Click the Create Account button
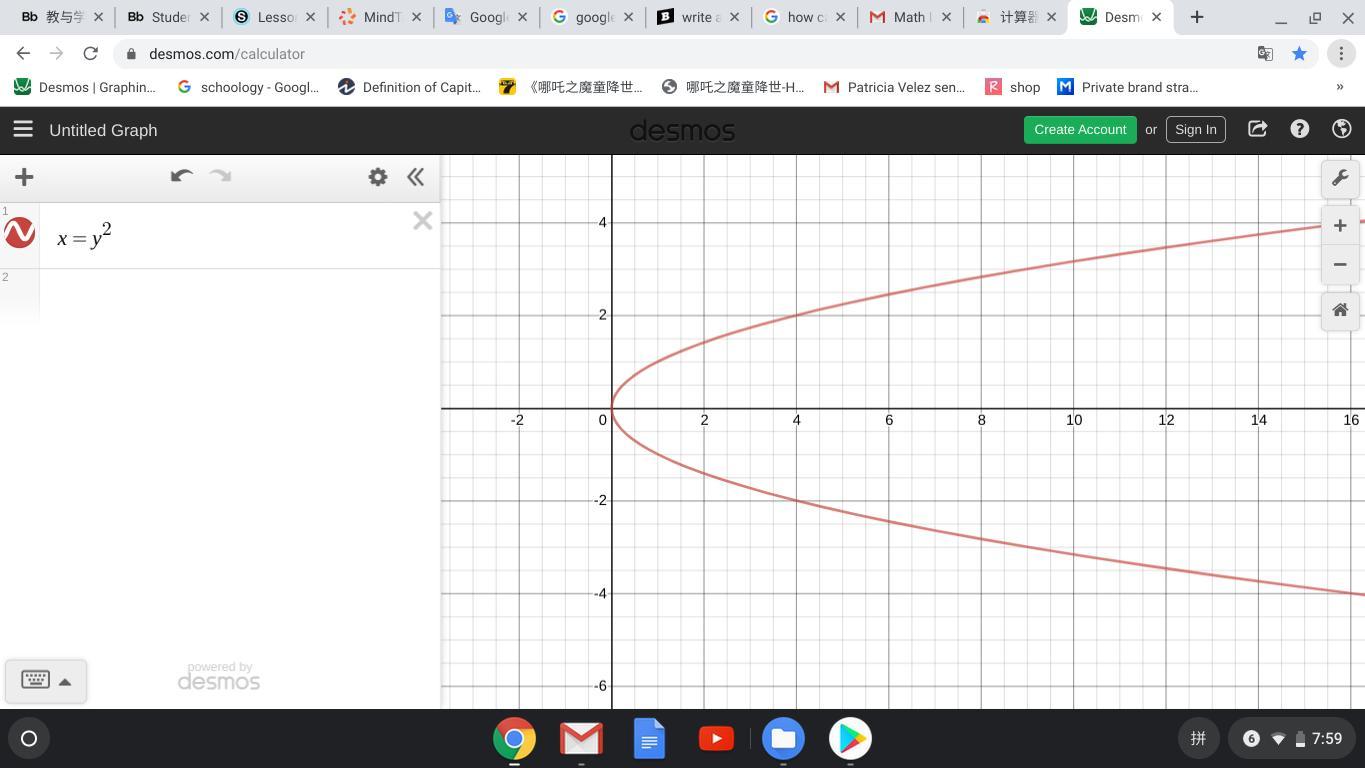The width and height of the screenshot is (1365, 768). 1080,130
